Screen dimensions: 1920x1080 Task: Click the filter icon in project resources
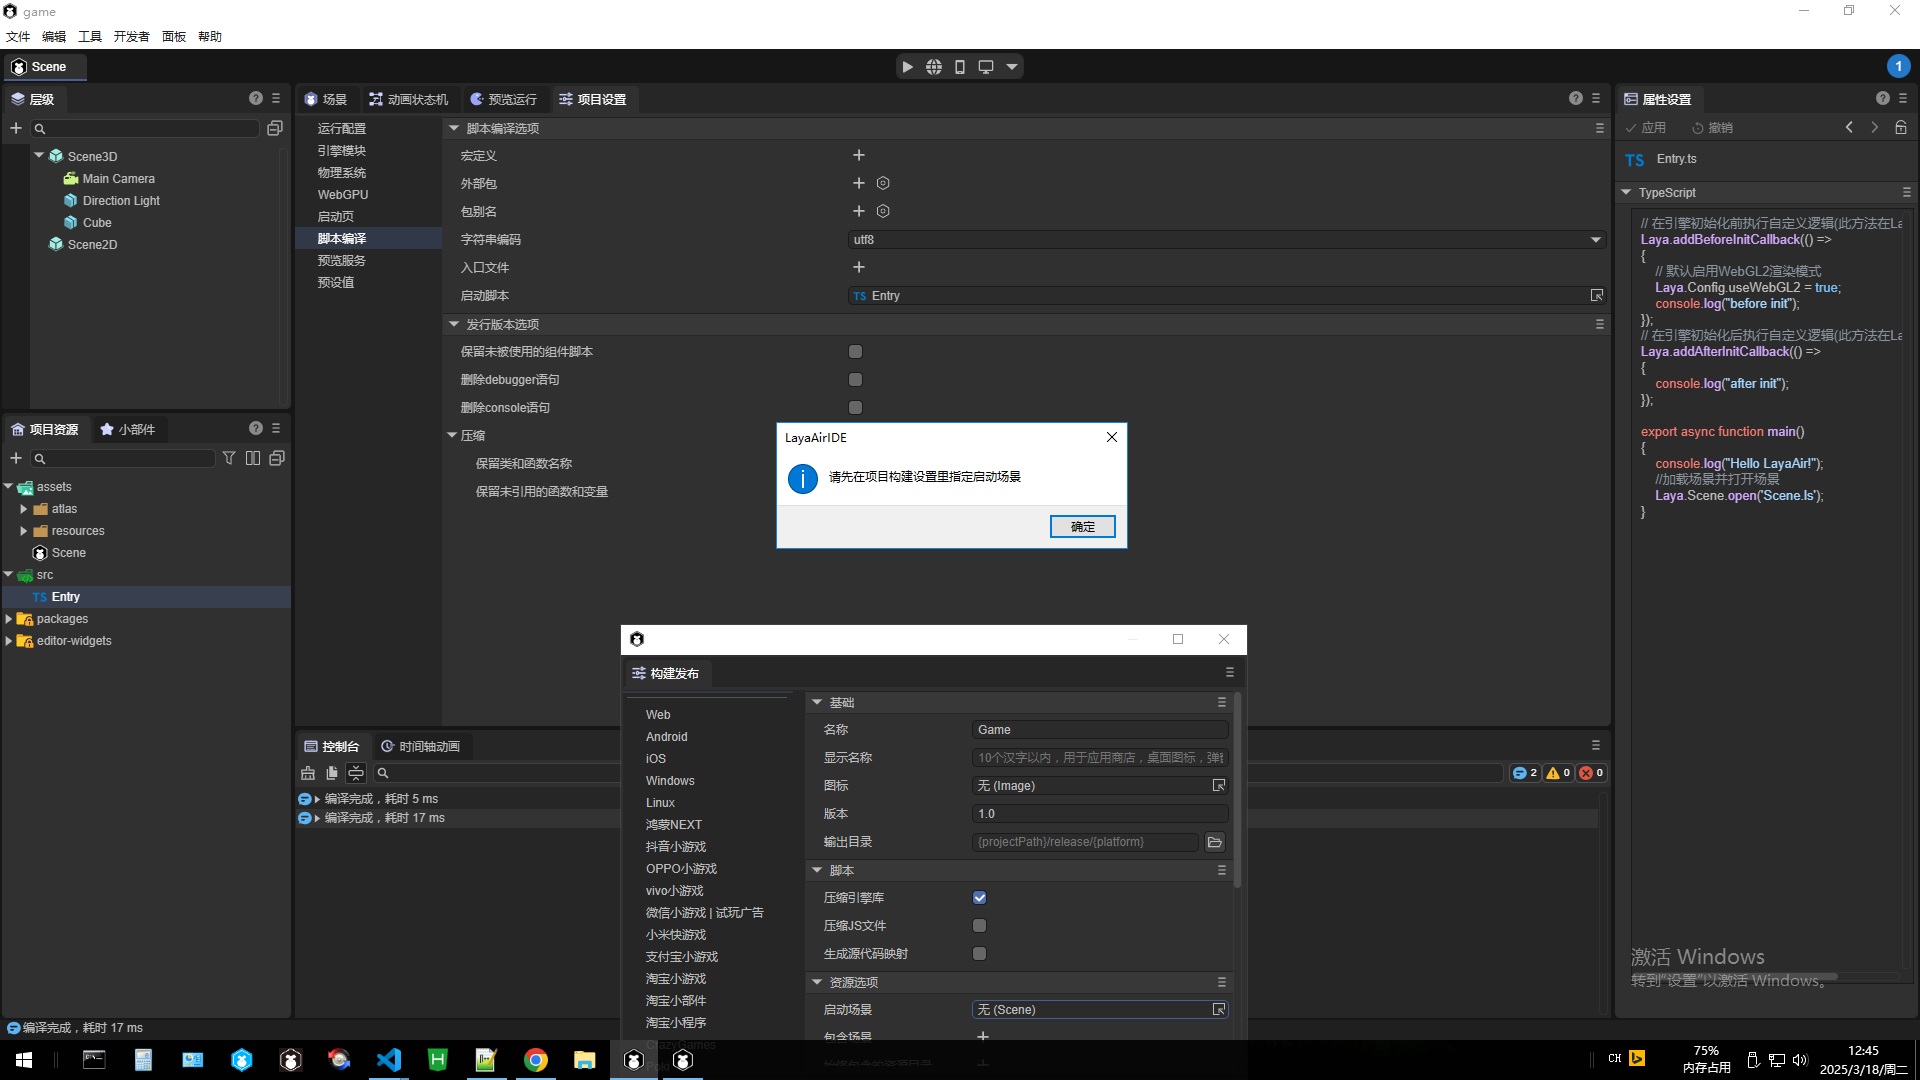pos(229,458)
